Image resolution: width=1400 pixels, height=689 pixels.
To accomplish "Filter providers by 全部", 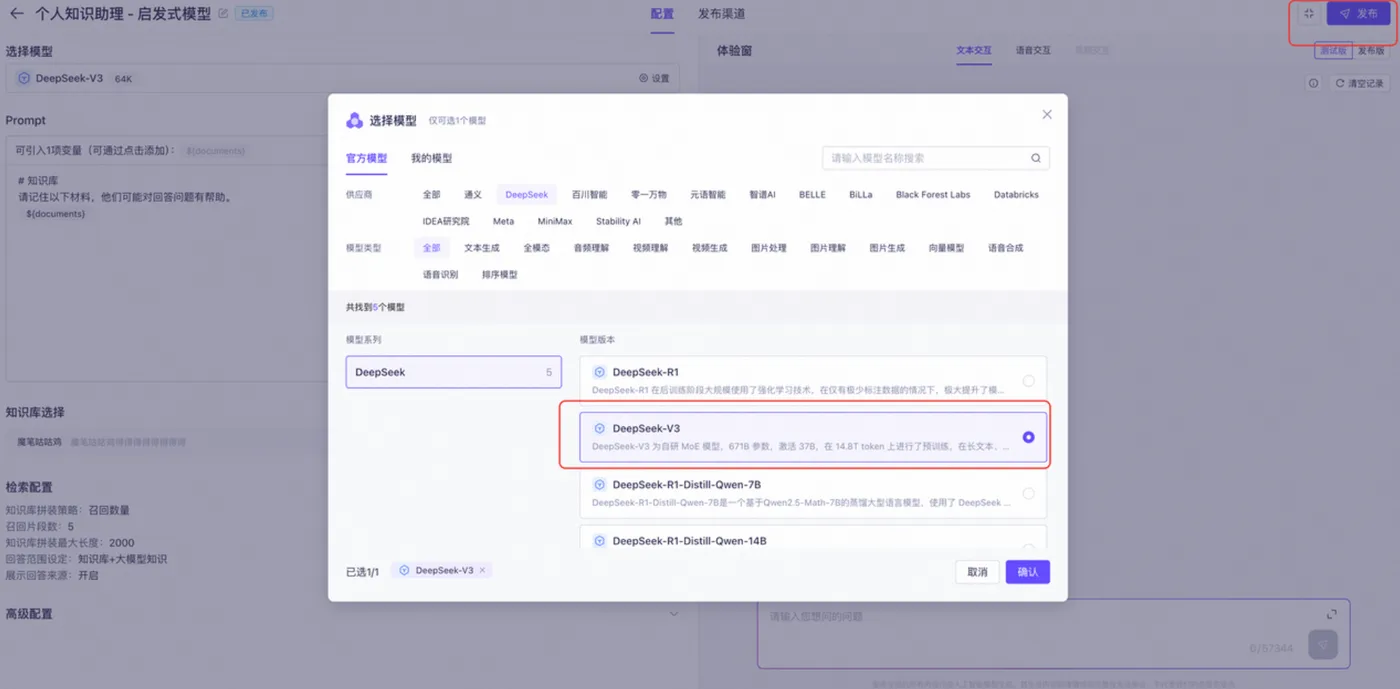I will (431, 194).
